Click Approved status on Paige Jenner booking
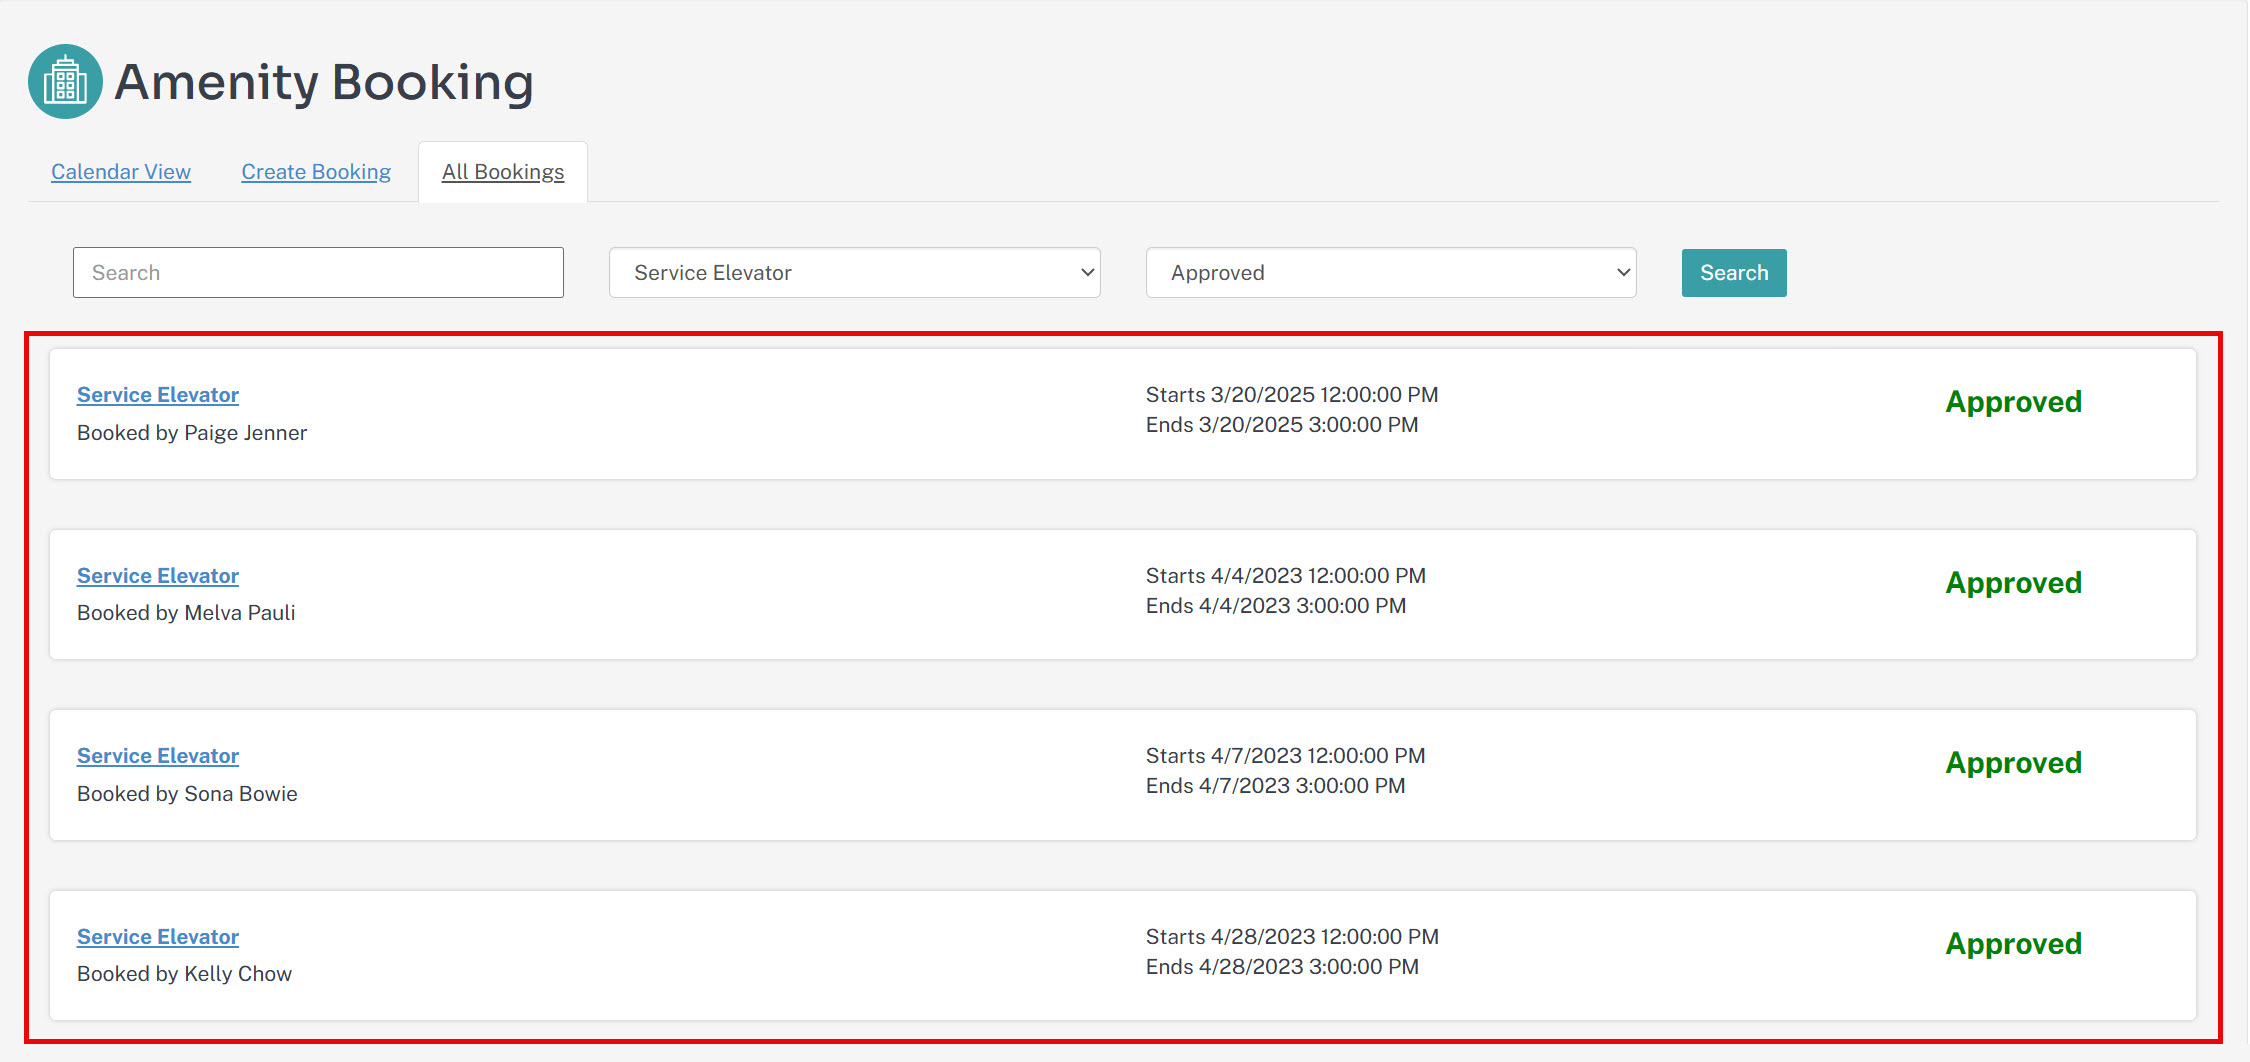 tap(2013, 403)
